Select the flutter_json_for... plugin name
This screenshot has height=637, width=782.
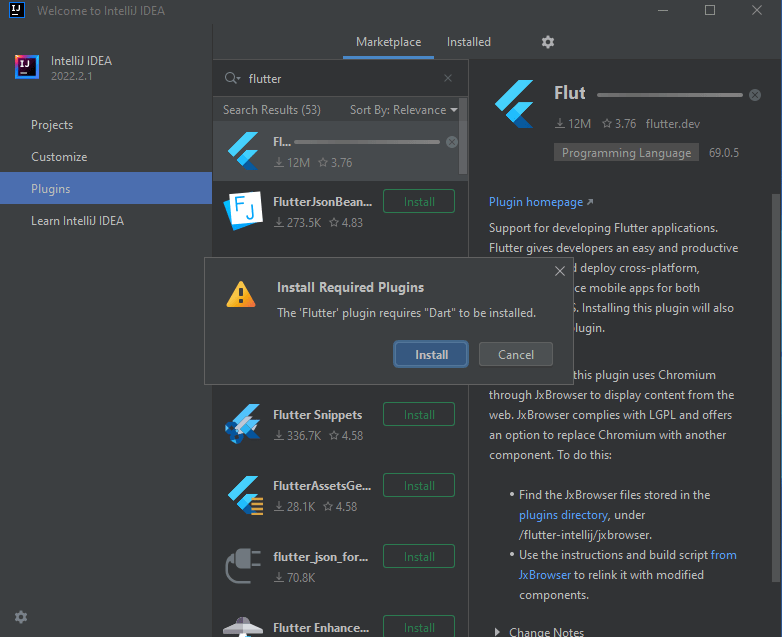click(321, 557)
